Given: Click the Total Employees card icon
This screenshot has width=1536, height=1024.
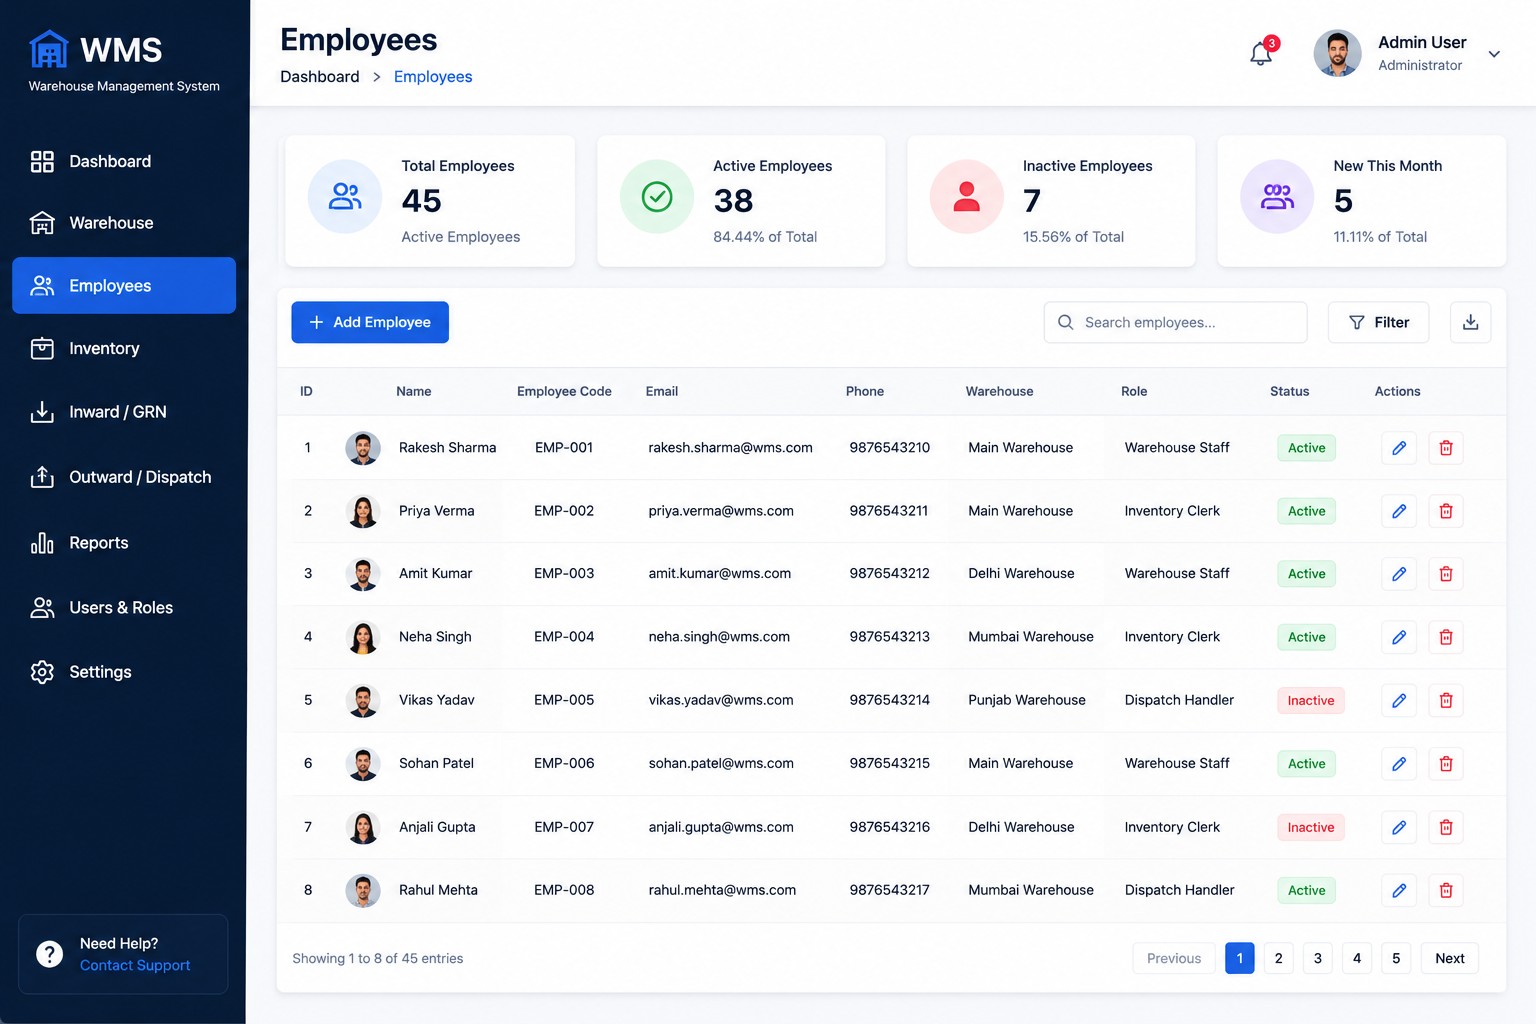Looking at the screenshot, I should click(345, 197).
